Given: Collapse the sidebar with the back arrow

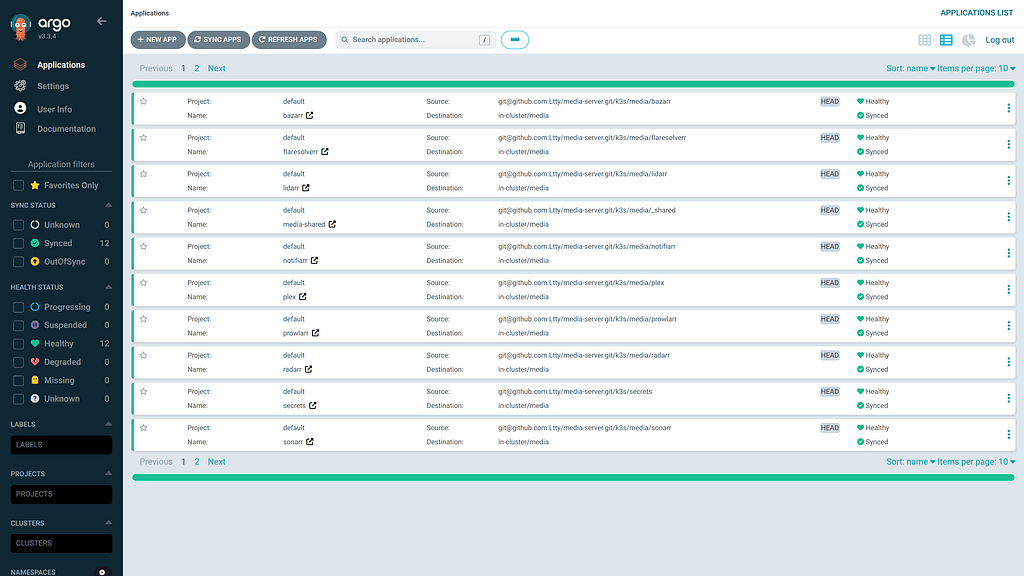Looking at the screenshot, I should pos(101,21).
